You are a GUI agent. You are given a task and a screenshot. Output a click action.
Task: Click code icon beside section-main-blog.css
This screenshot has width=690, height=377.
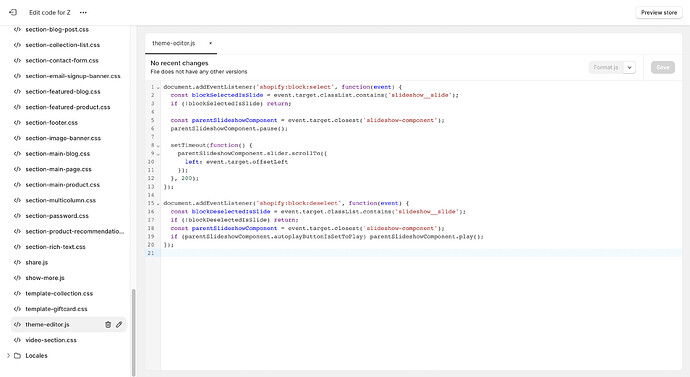(x=17, y=154)
